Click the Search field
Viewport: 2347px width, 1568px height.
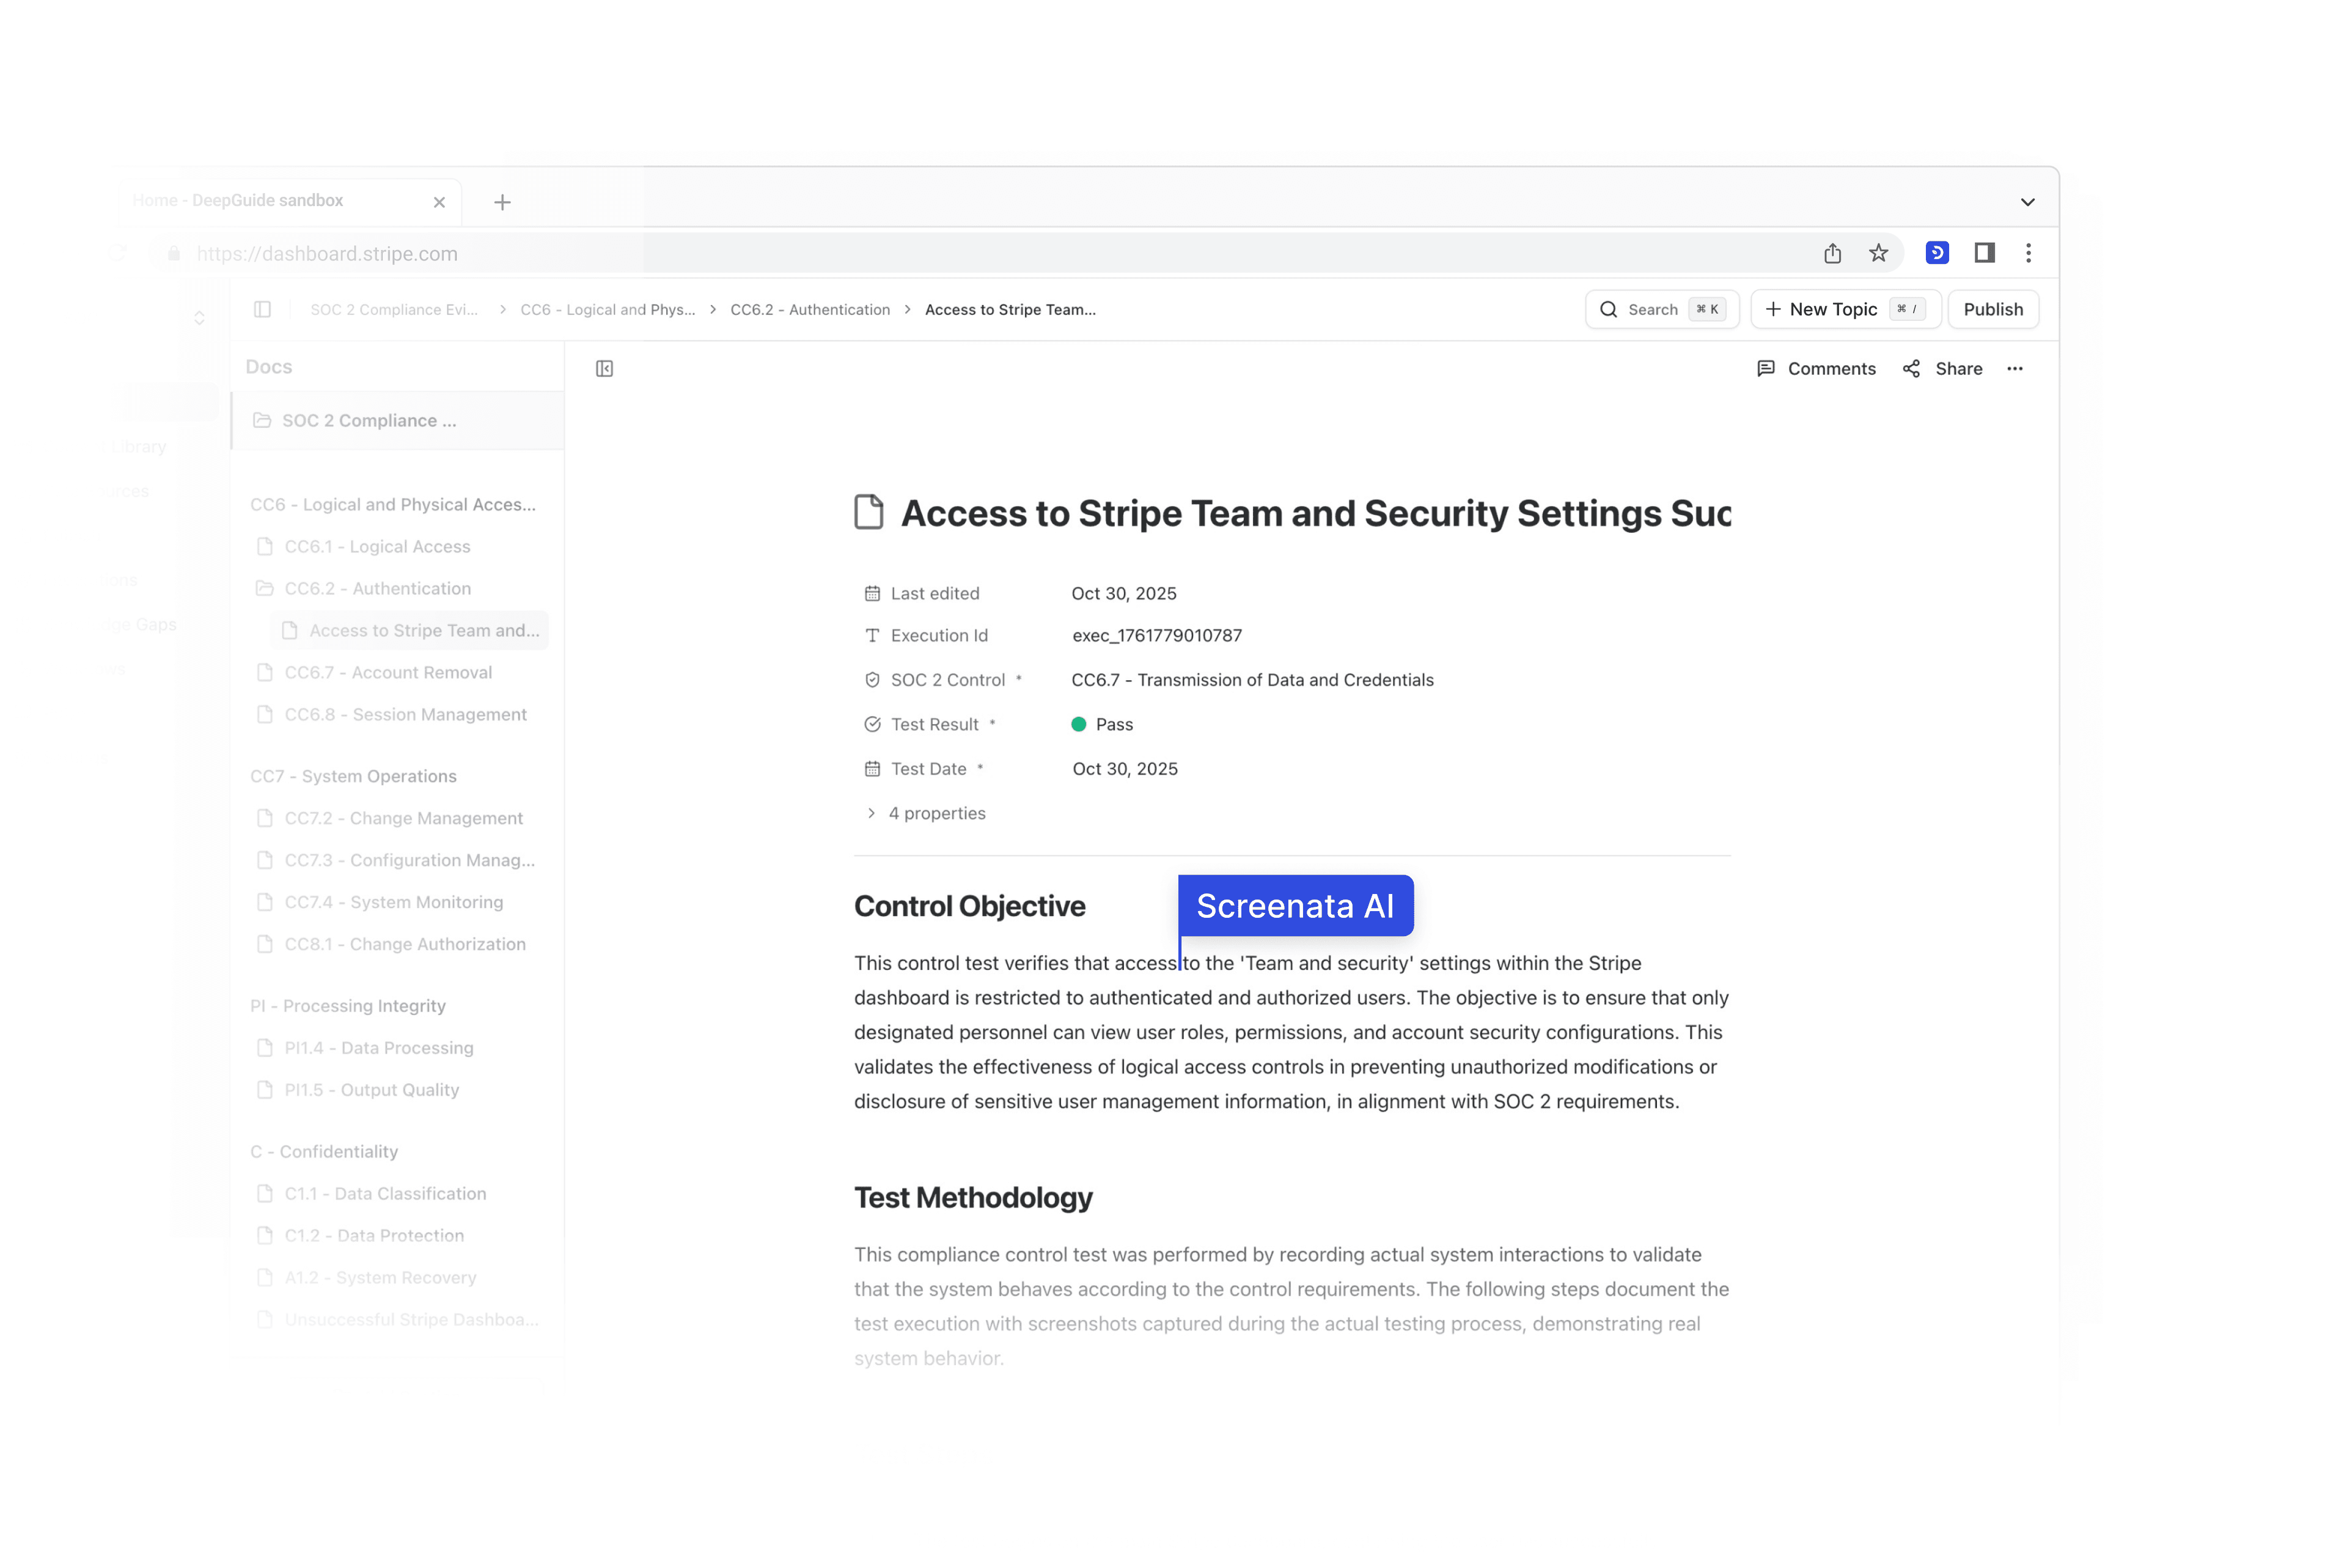tap(1661, 309)
